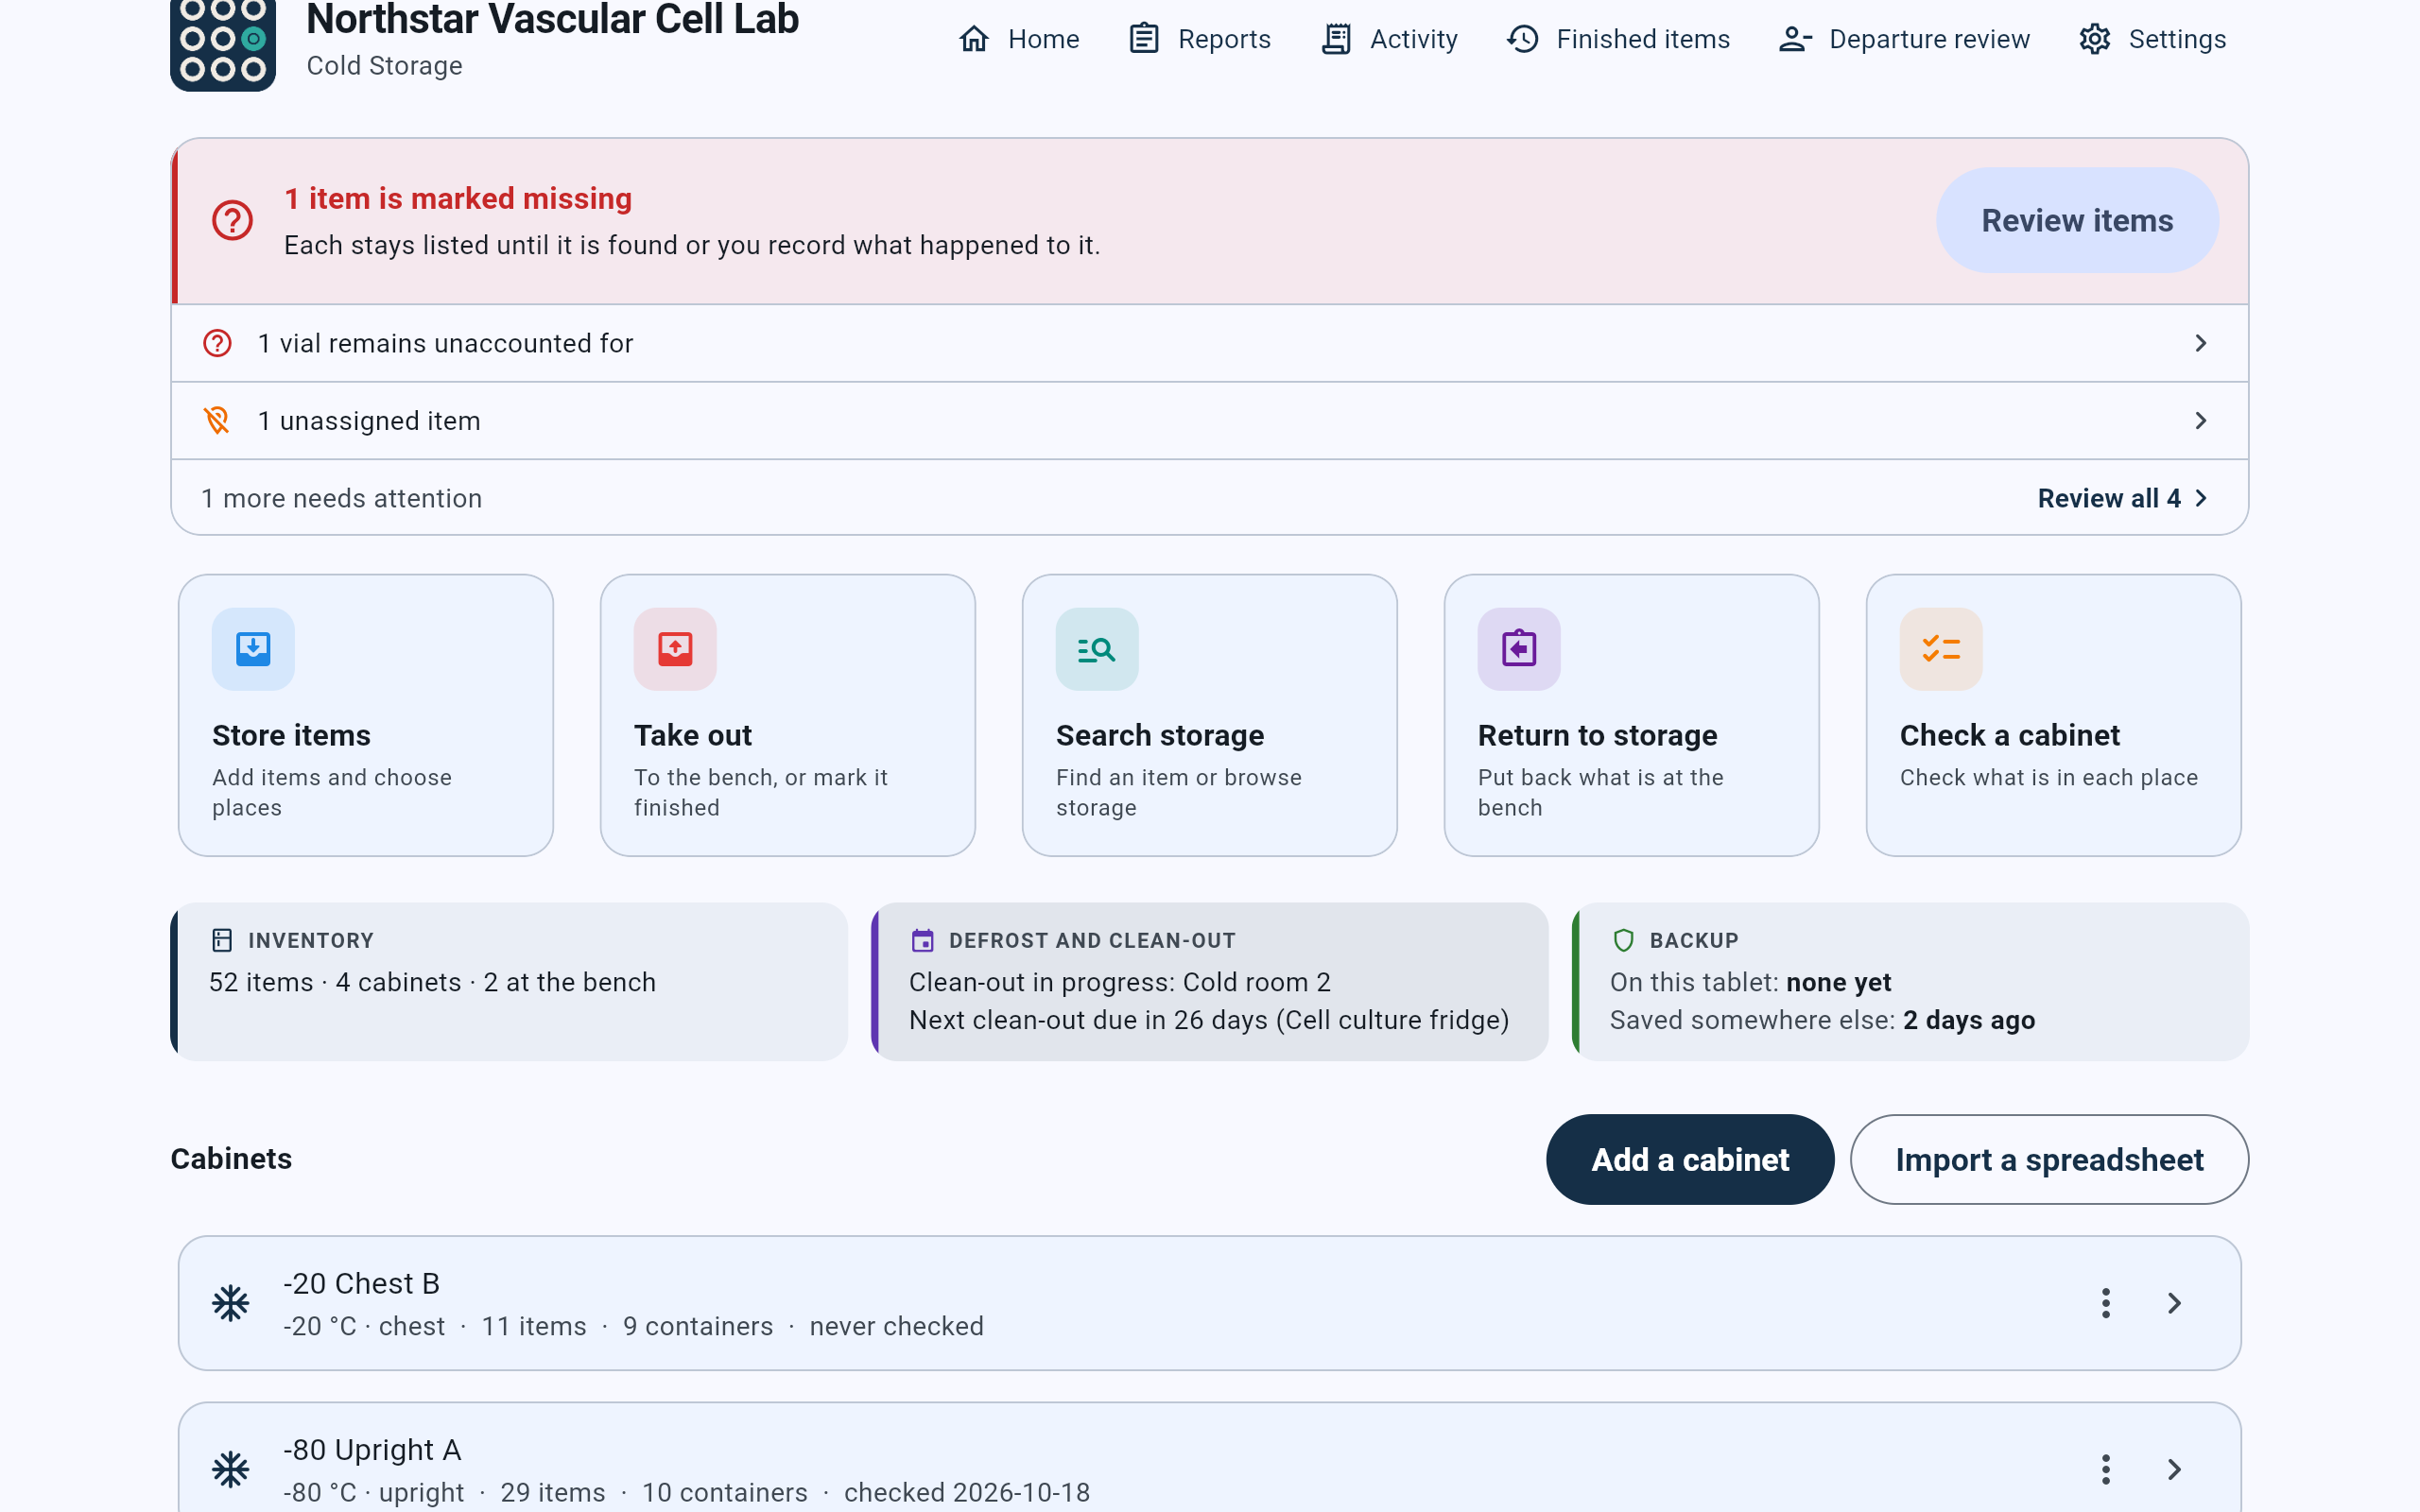
Task: Click the Settings gear icon
Action: (2095, 39)
